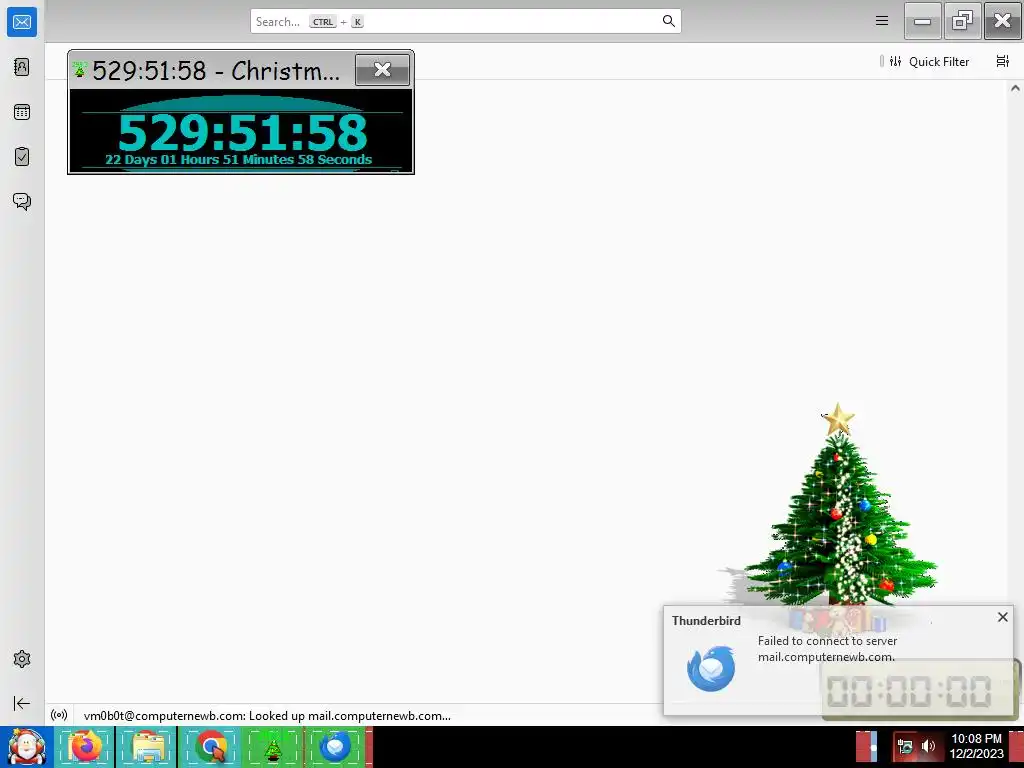Viewport: 1024px width, 768px height.
Task: Click the Santa Start button
Action: 25,746
